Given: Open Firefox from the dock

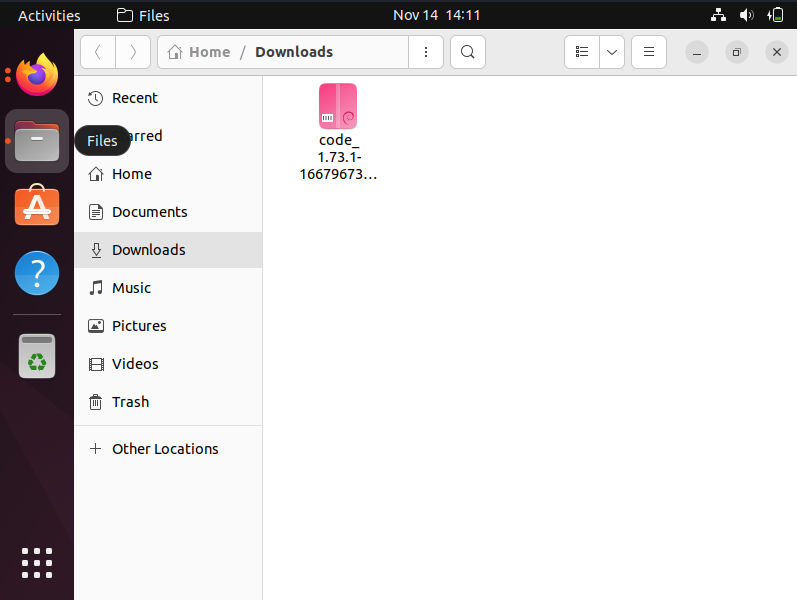Looking at the screenshot, I should (37, 75).
